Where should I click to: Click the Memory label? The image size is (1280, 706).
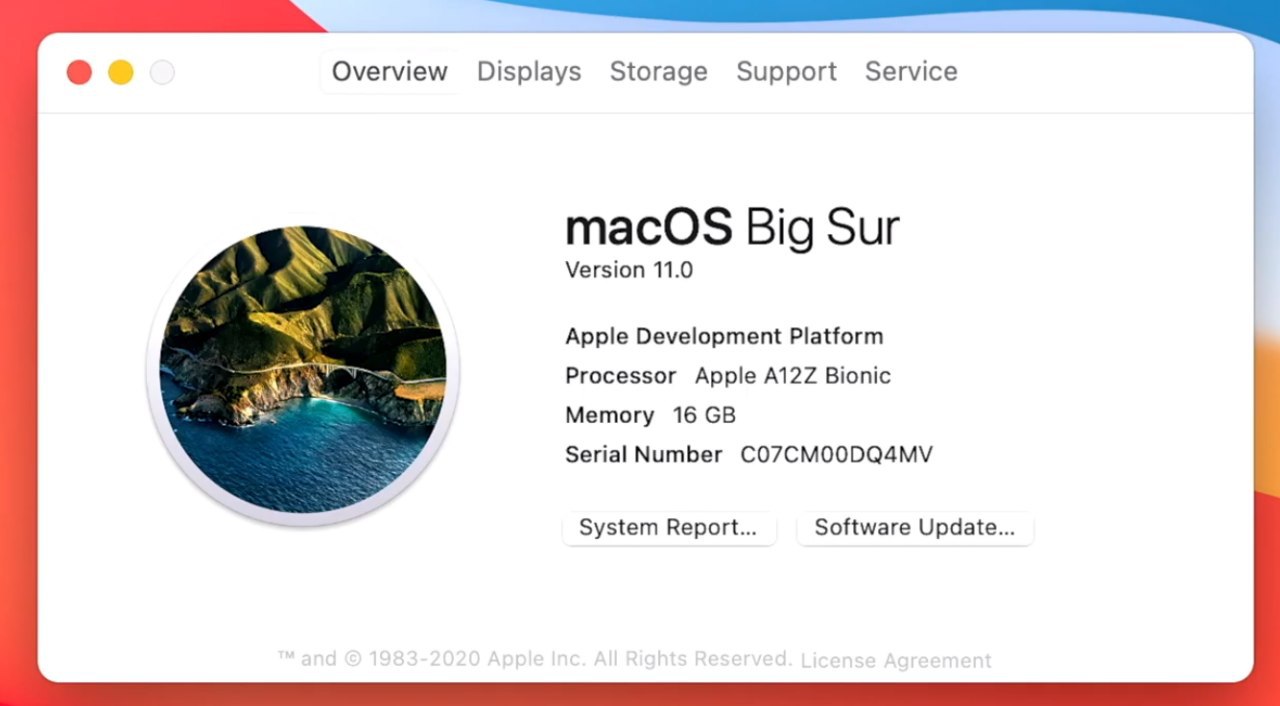point(609,415)
